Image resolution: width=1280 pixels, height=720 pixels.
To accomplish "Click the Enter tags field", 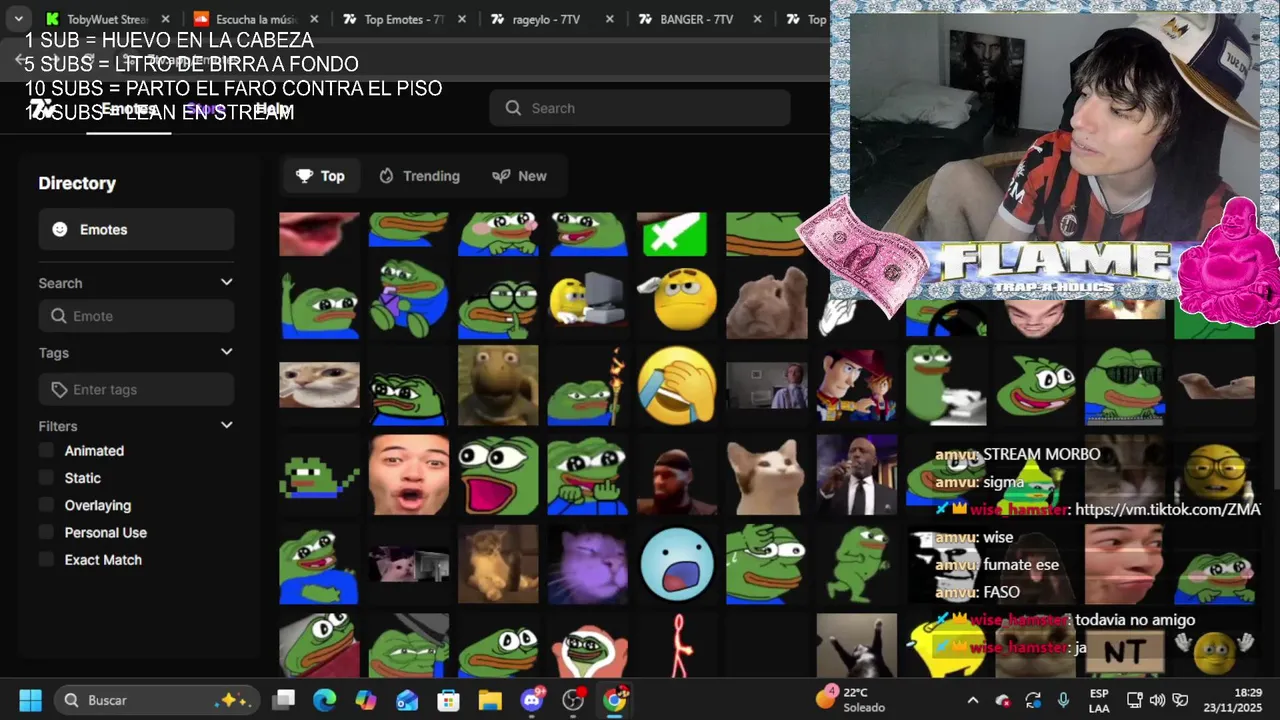I will pyautogui.click(x=136, y=389).
